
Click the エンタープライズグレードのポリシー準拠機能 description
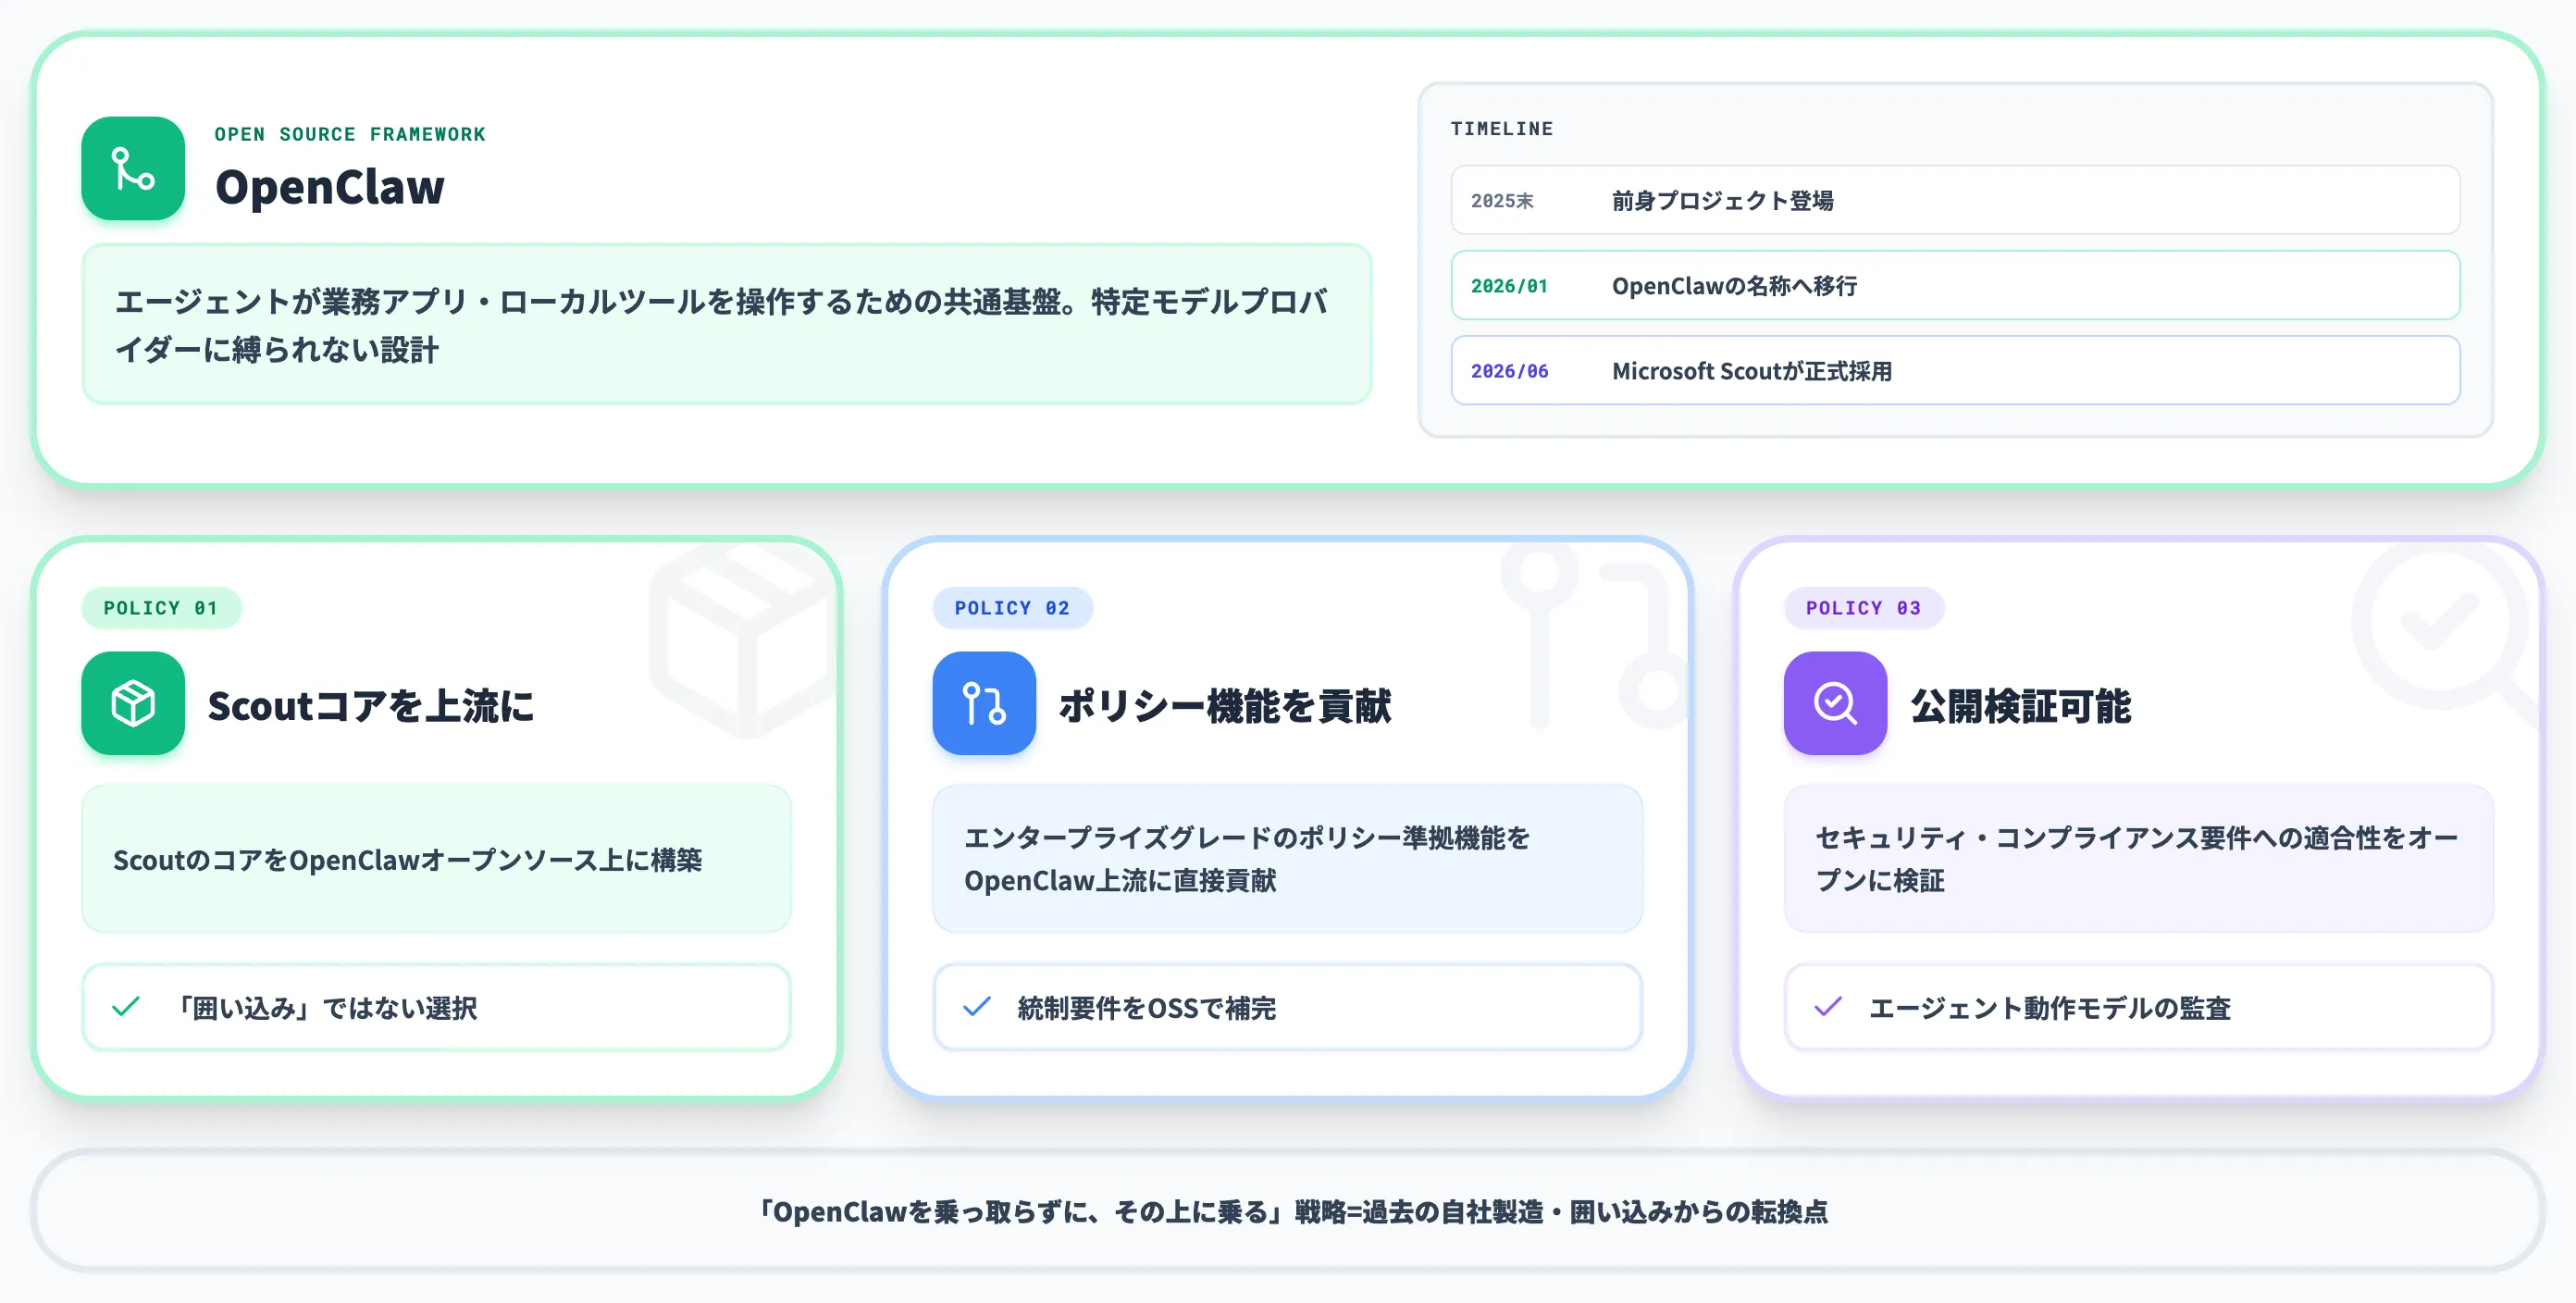click(1287, 859)
